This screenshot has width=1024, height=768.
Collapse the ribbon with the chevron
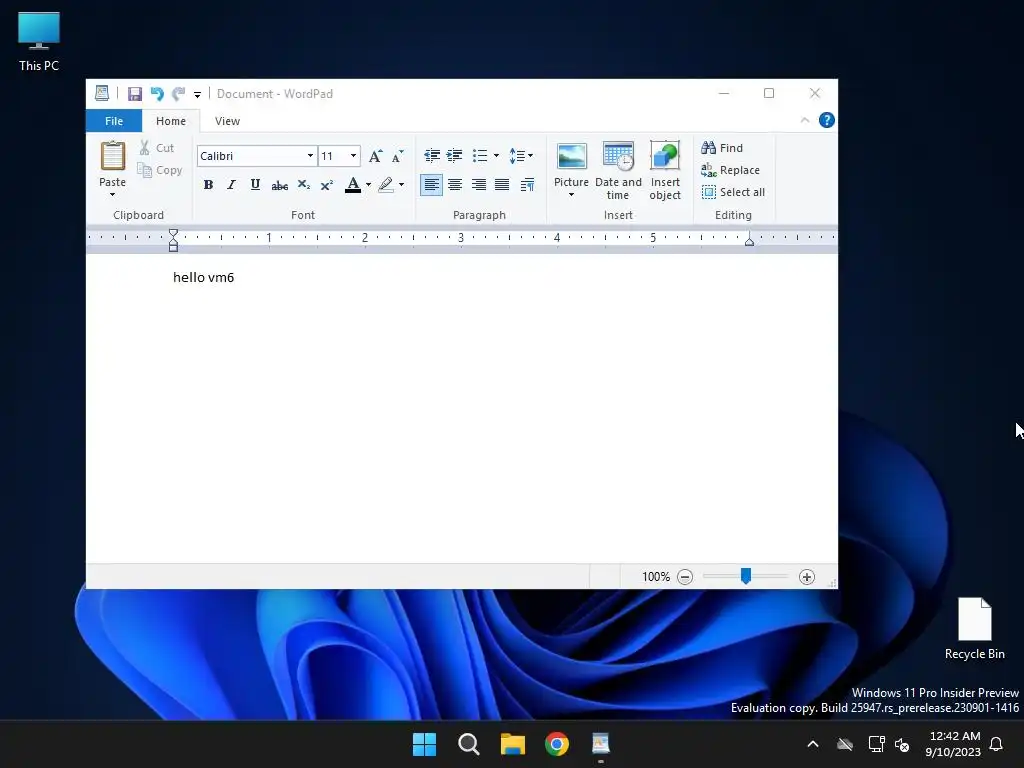pos(805,120)
